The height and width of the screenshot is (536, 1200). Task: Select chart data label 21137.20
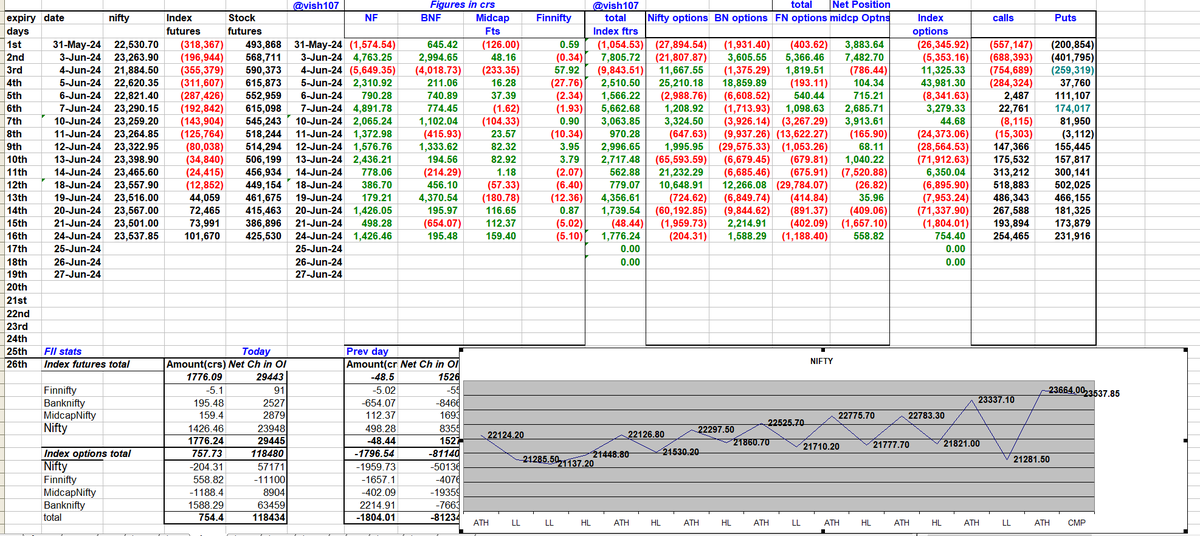pos(575,463)
